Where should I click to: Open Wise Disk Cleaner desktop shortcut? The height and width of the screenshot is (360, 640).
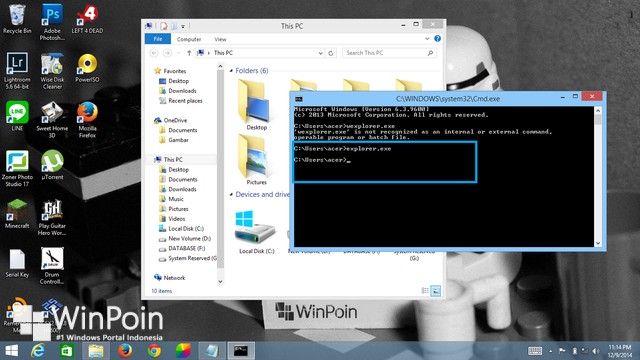pos(52,70)
